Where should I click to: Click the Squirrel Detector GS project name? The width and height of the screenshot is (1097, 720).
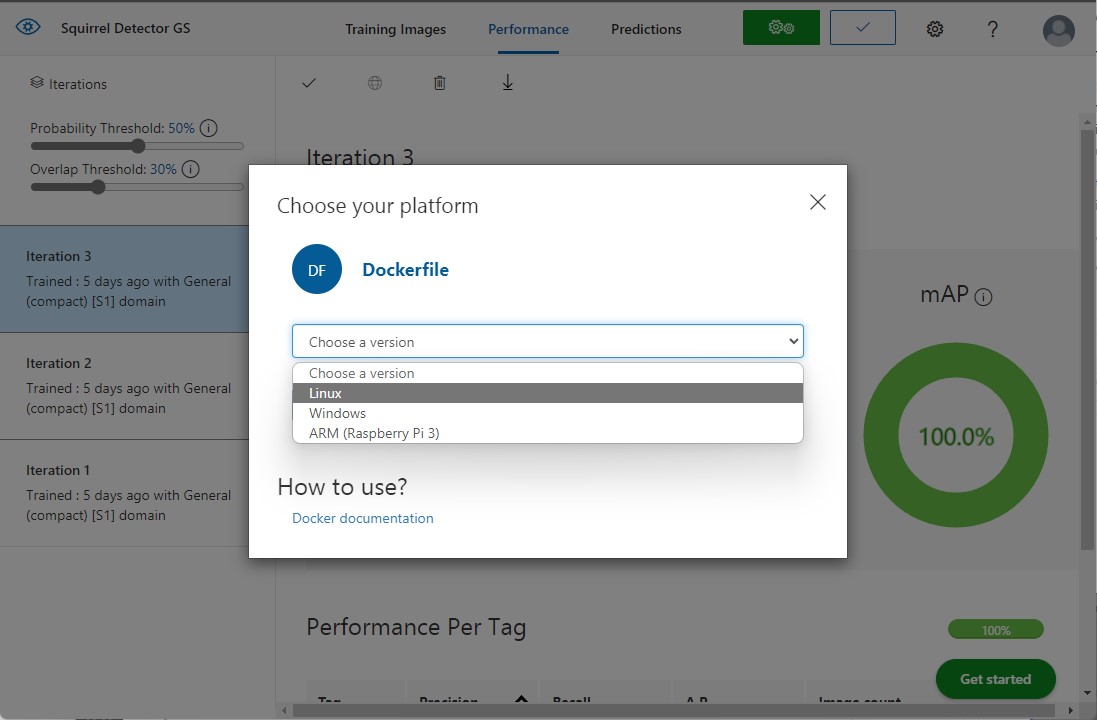125,28
